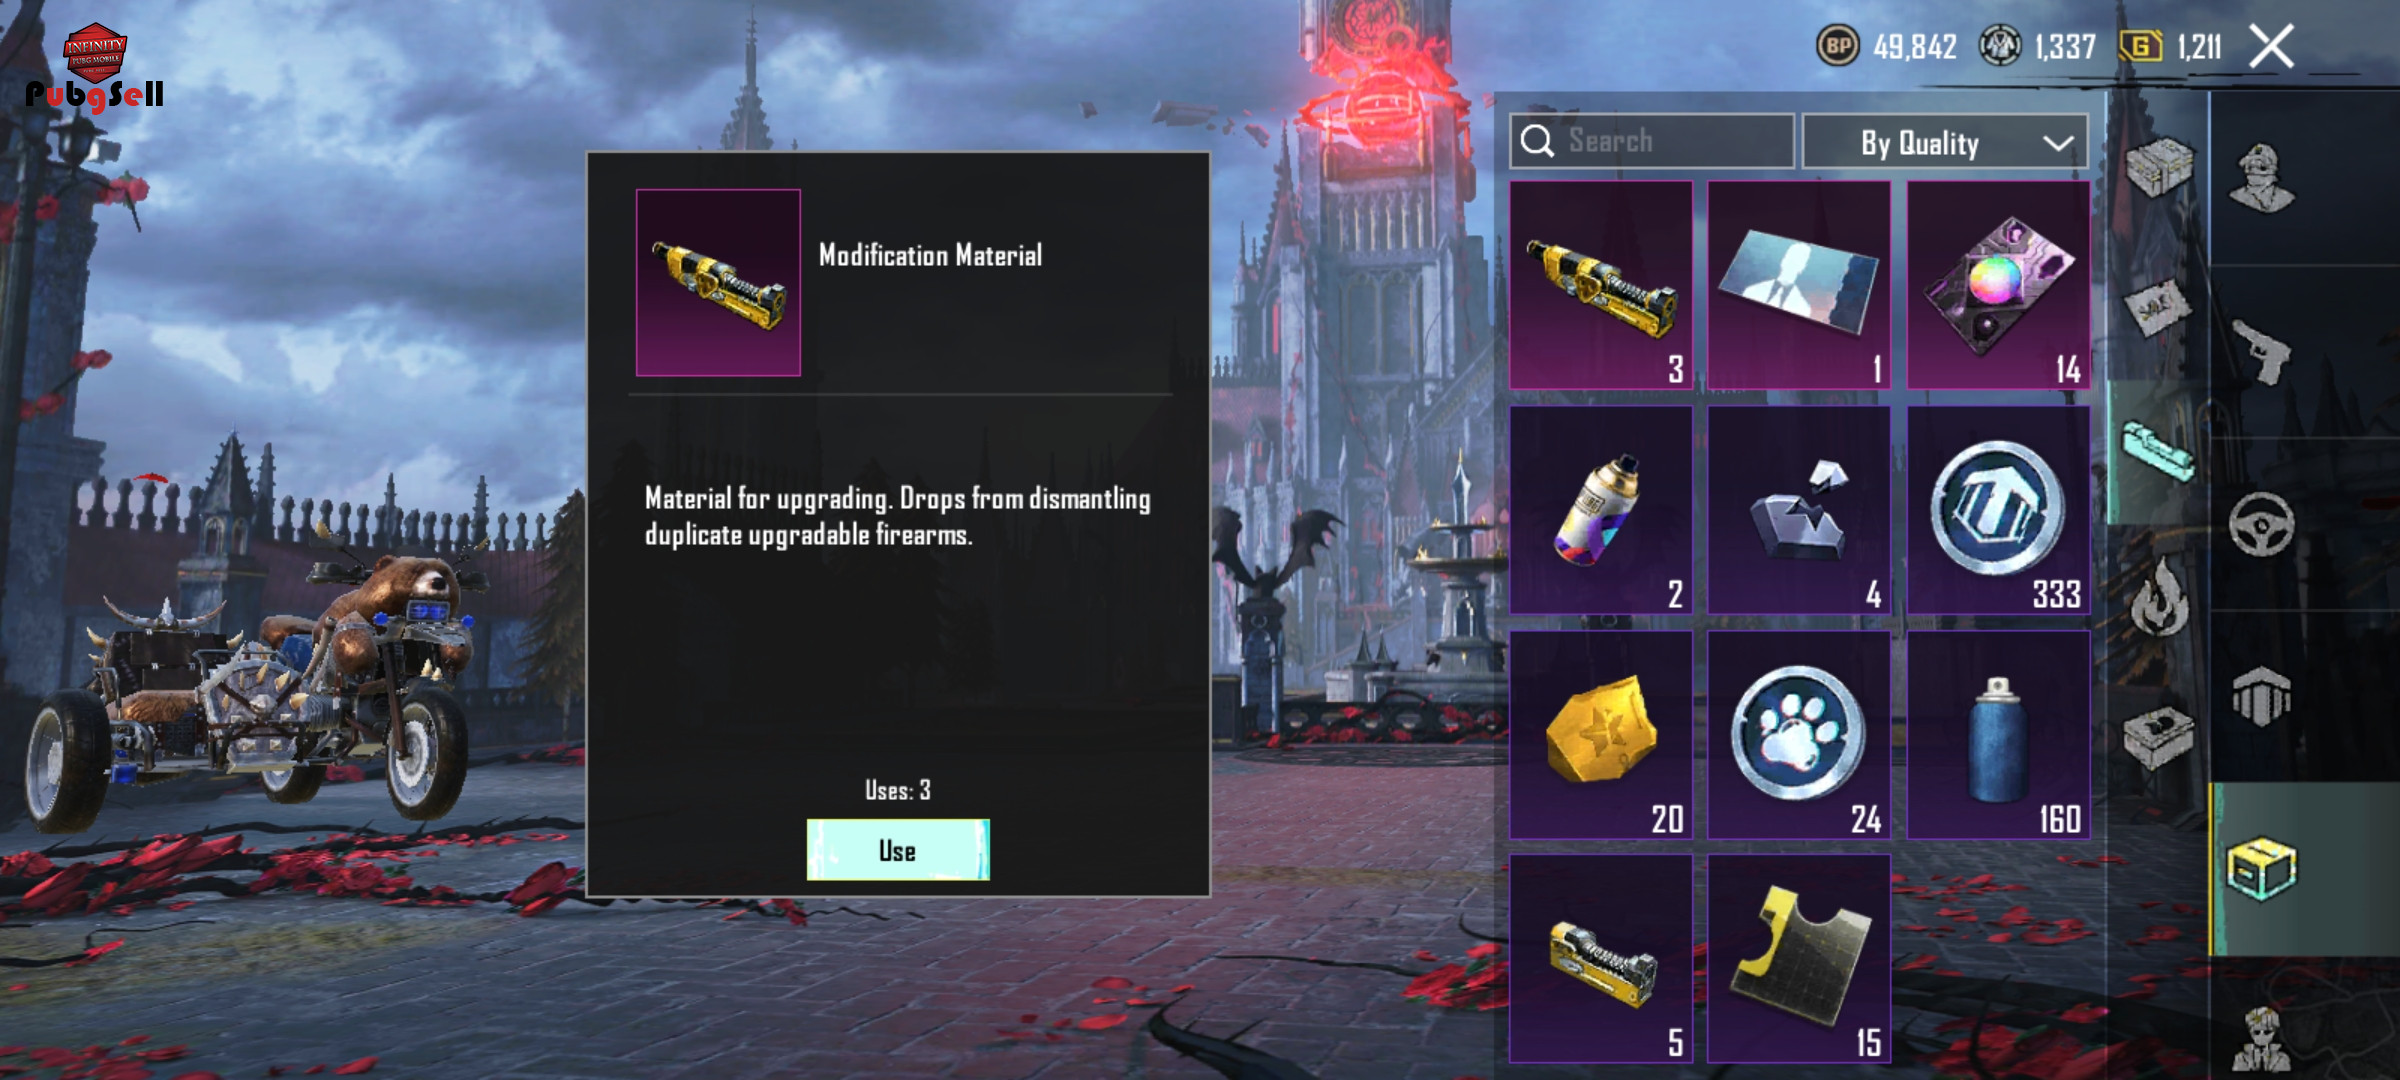Image resolution: width=2400 pixels, height=1080 pixels.
Task: Click the Search input field
Action: click(x=1652, y=141)
